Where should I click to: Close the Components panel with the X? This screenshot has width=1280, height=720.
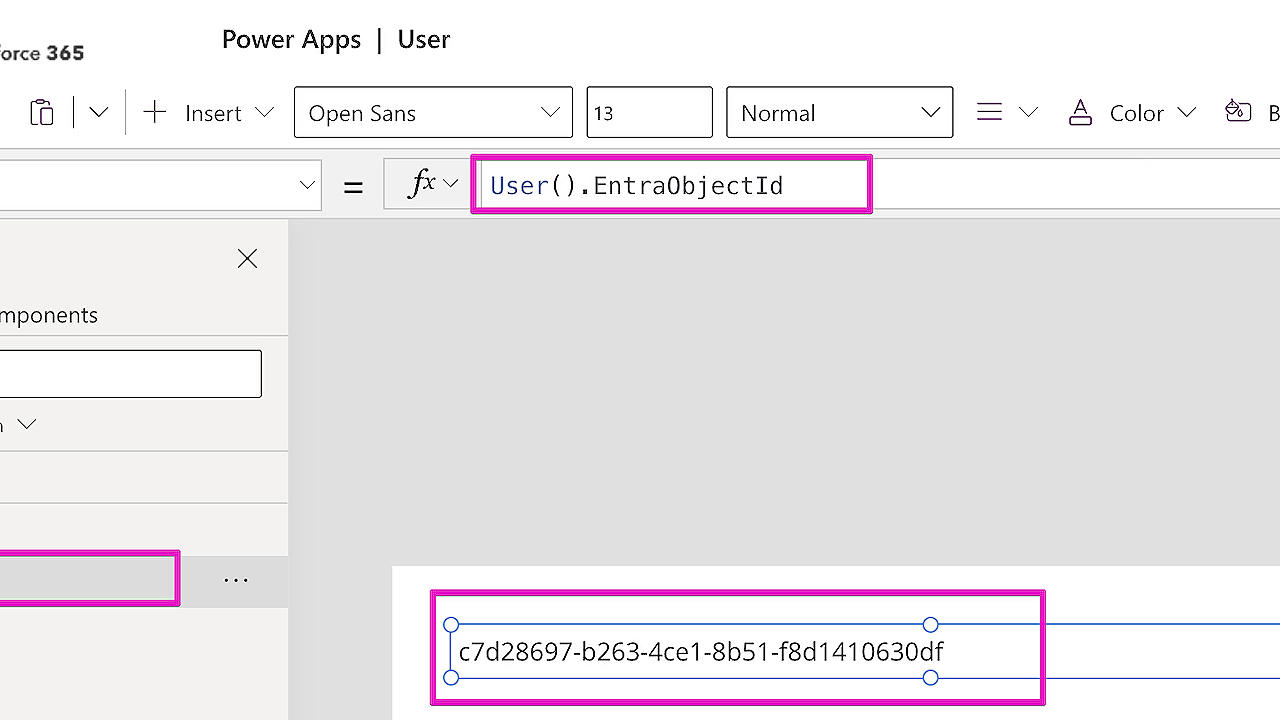point(247,258)
